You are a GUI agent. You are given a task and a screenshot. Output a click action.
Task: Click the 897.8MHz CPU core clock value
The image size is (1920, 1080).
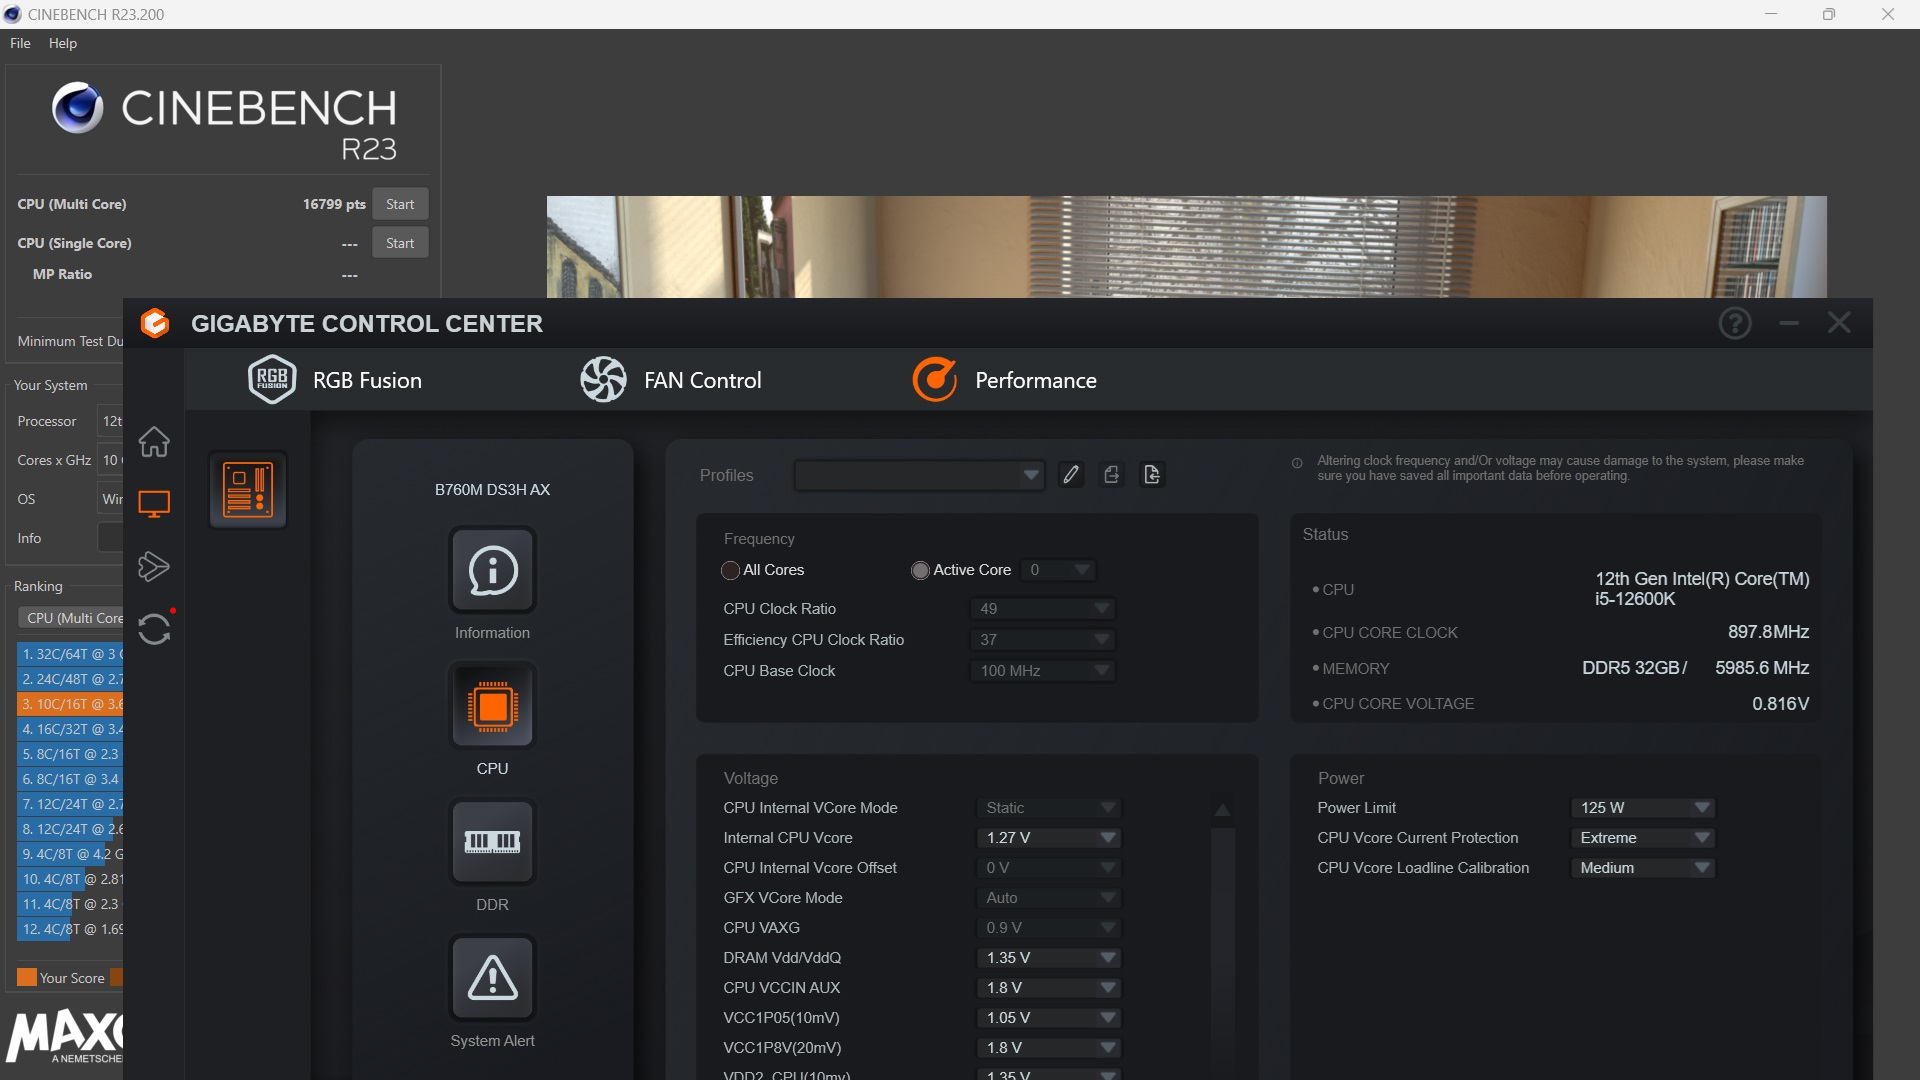click(1768, 632)
